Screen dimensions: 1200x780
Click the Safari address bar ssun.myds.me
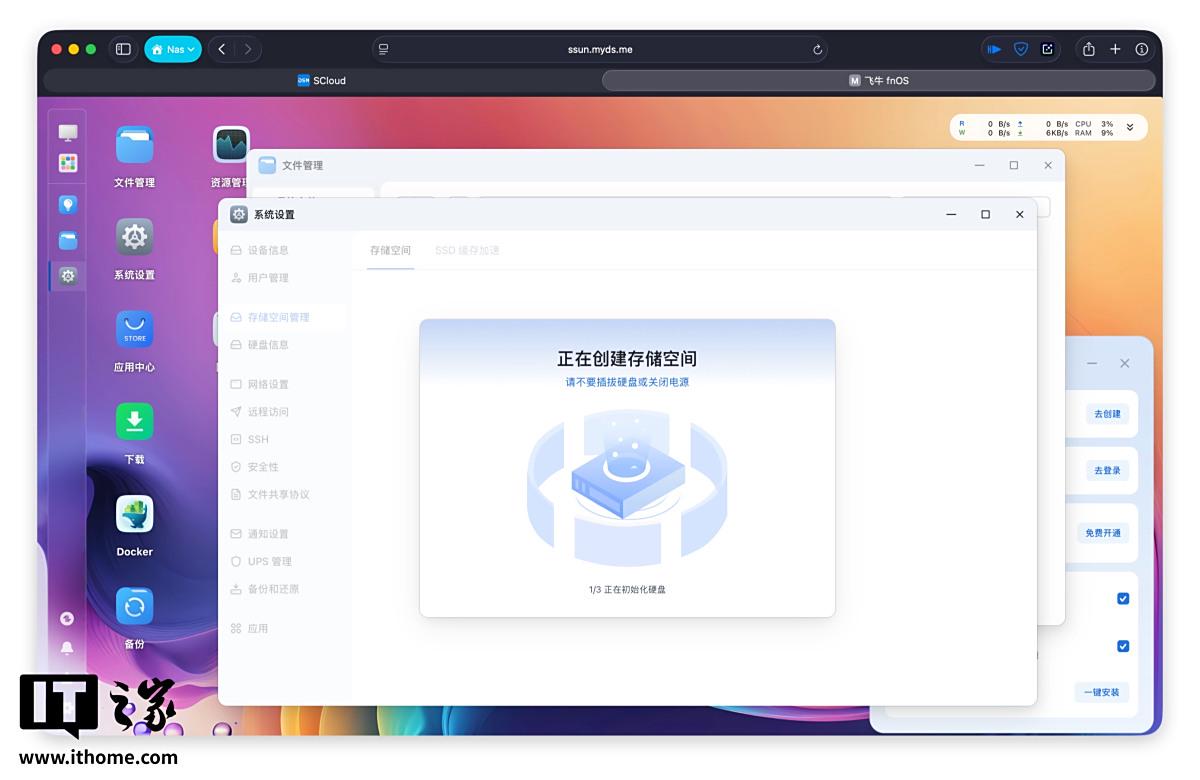click(x=600, y=49)
